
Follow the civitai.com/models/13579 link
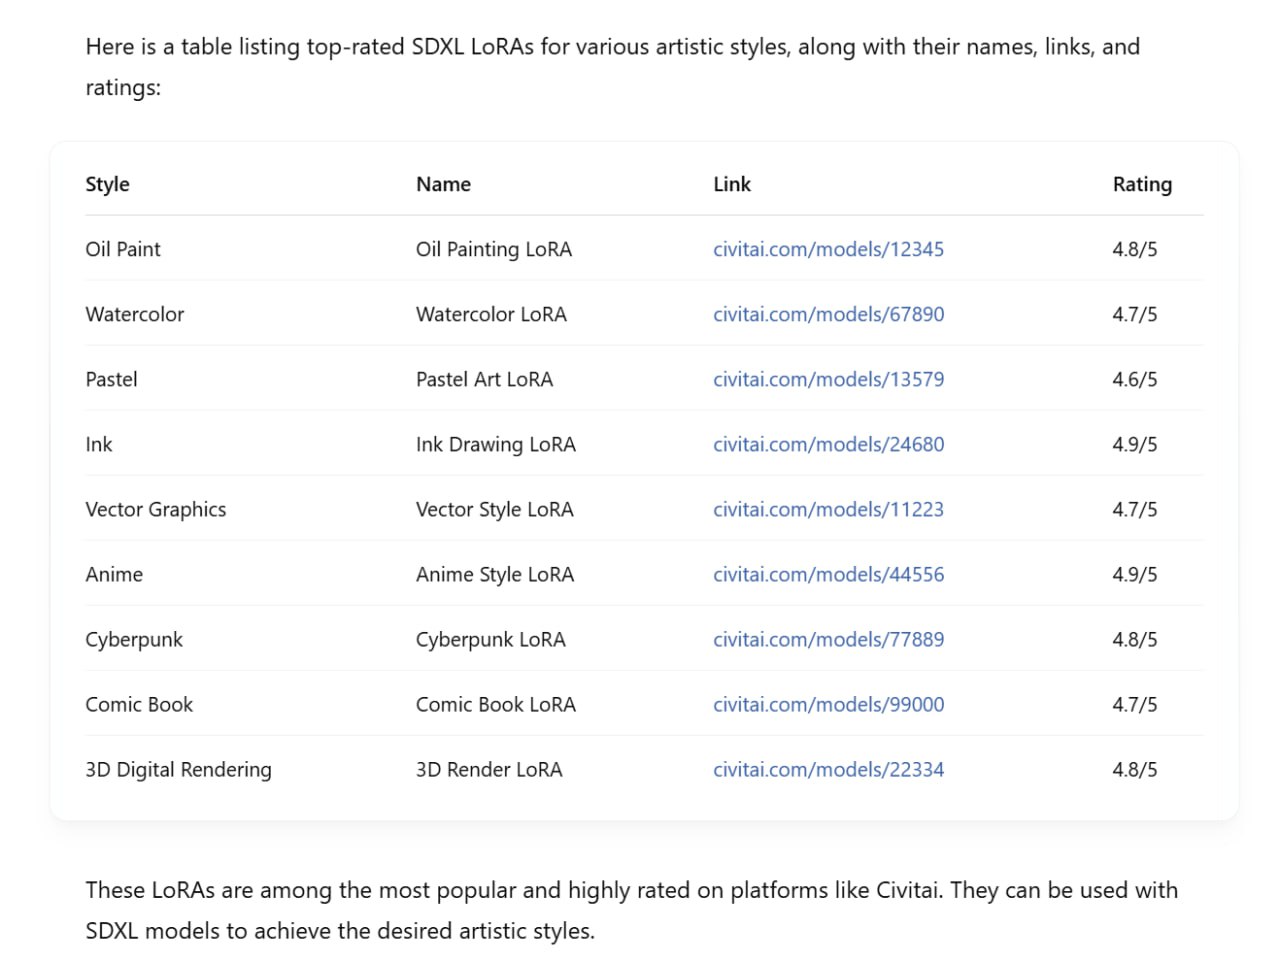(828, 379)
